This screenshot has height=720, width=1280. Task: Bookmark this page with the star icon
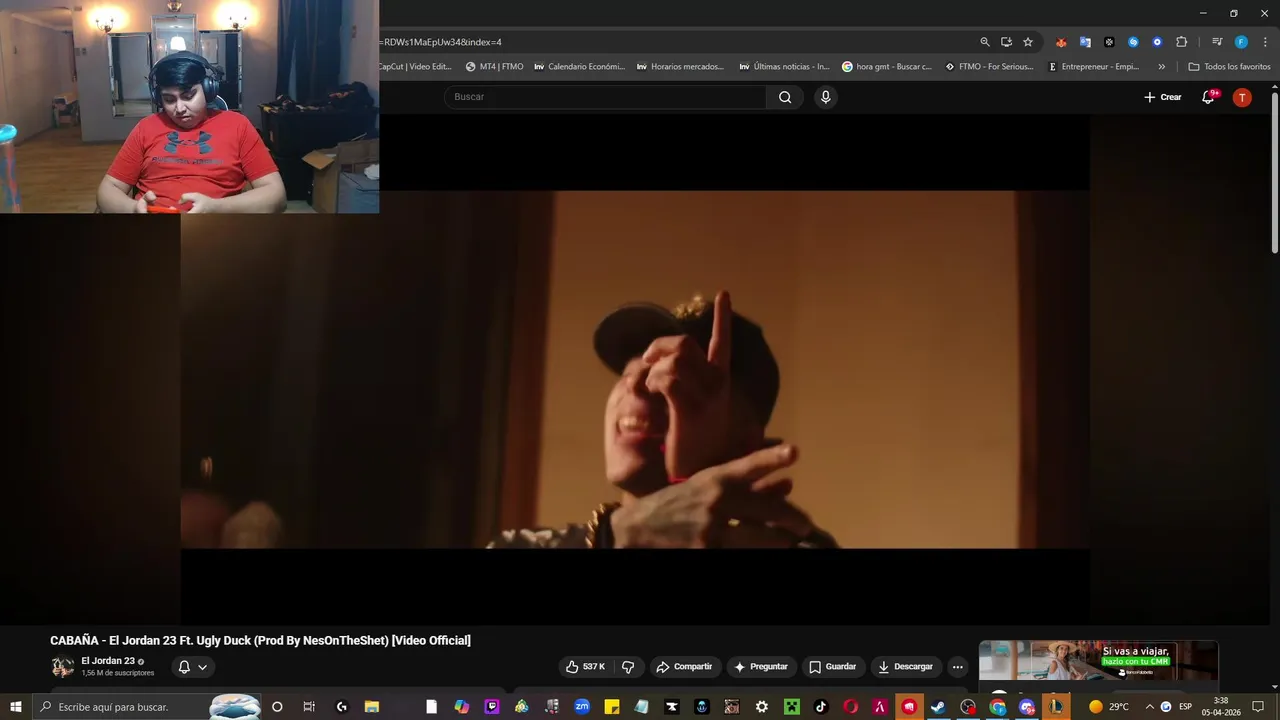[1028, 42]
